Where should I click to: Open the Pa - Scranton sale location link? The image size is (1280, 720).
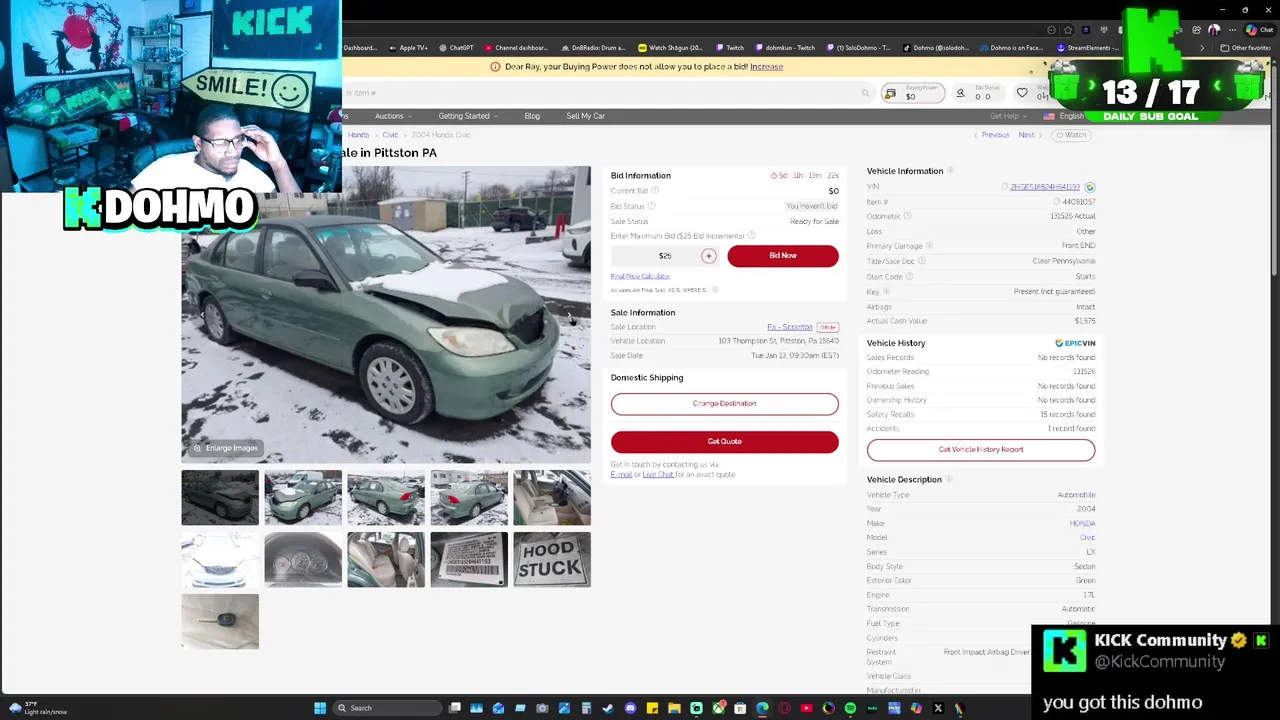(x=789, y=327)
